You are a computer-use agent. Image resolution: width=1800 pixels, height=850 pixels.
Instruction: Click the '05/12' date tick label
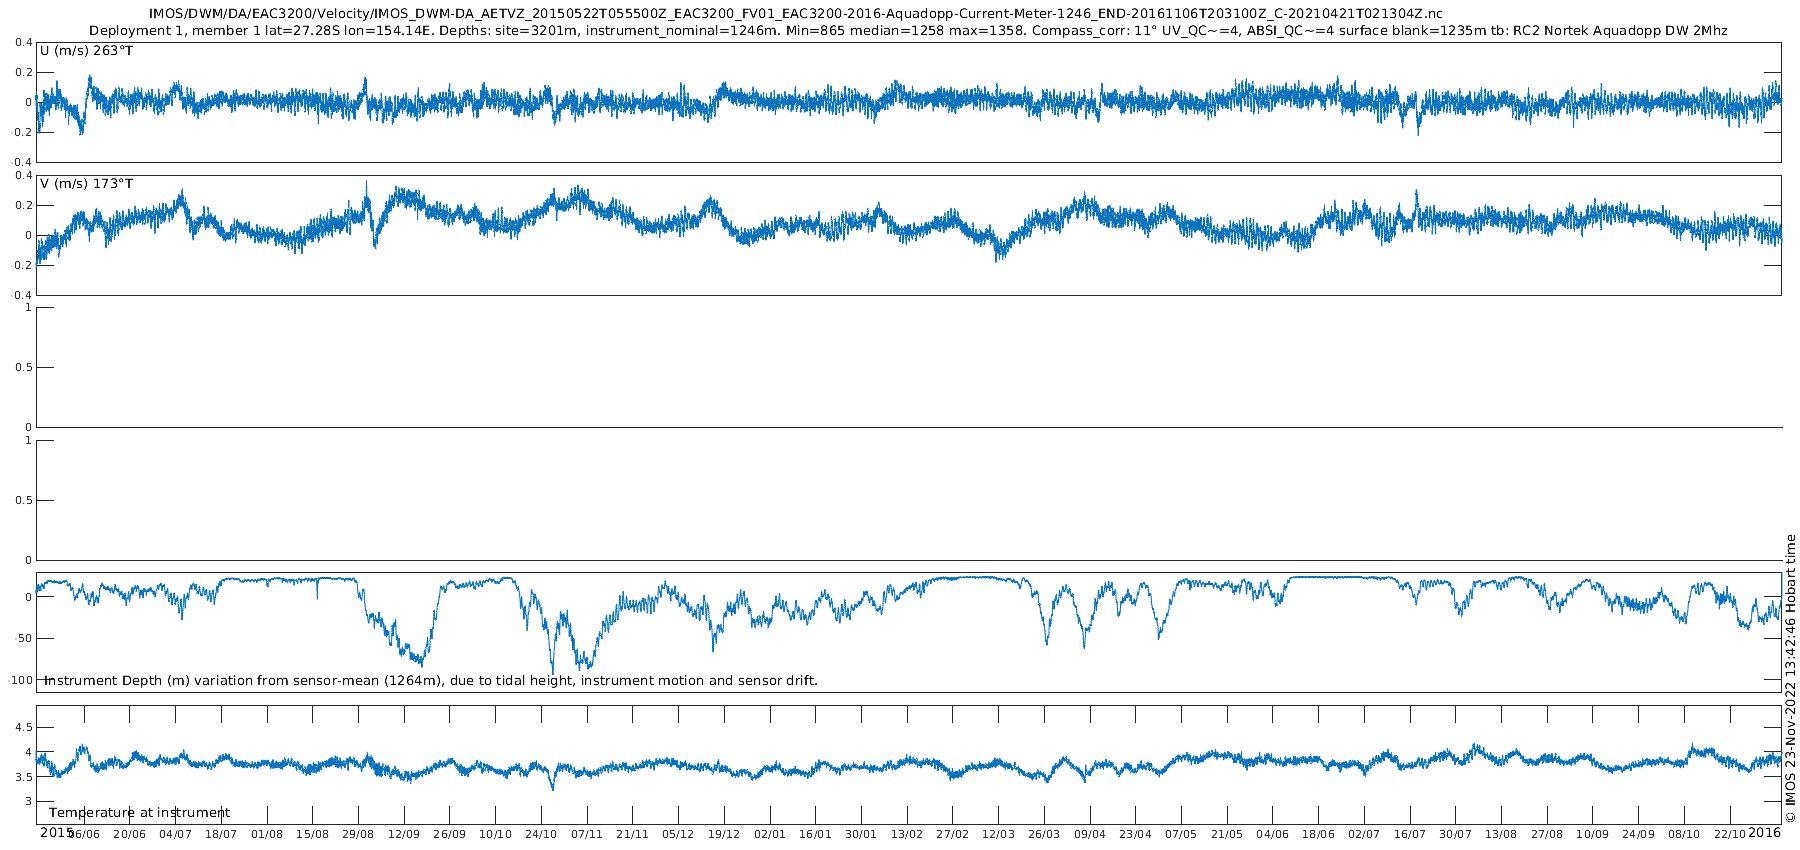click(x=678, y=834)
